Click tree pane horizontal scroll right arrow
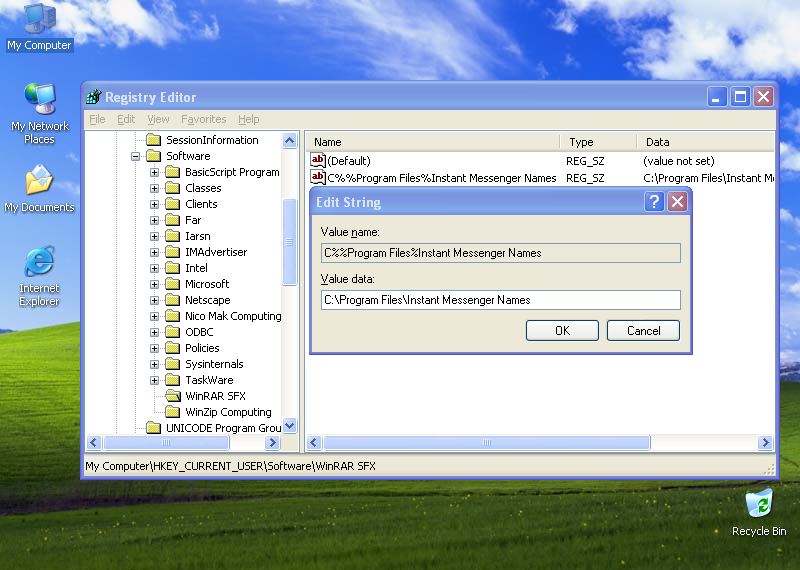Image resolution: width=800 pixels, height=570 pixels. pyautogui.click(x=272, y=442)
